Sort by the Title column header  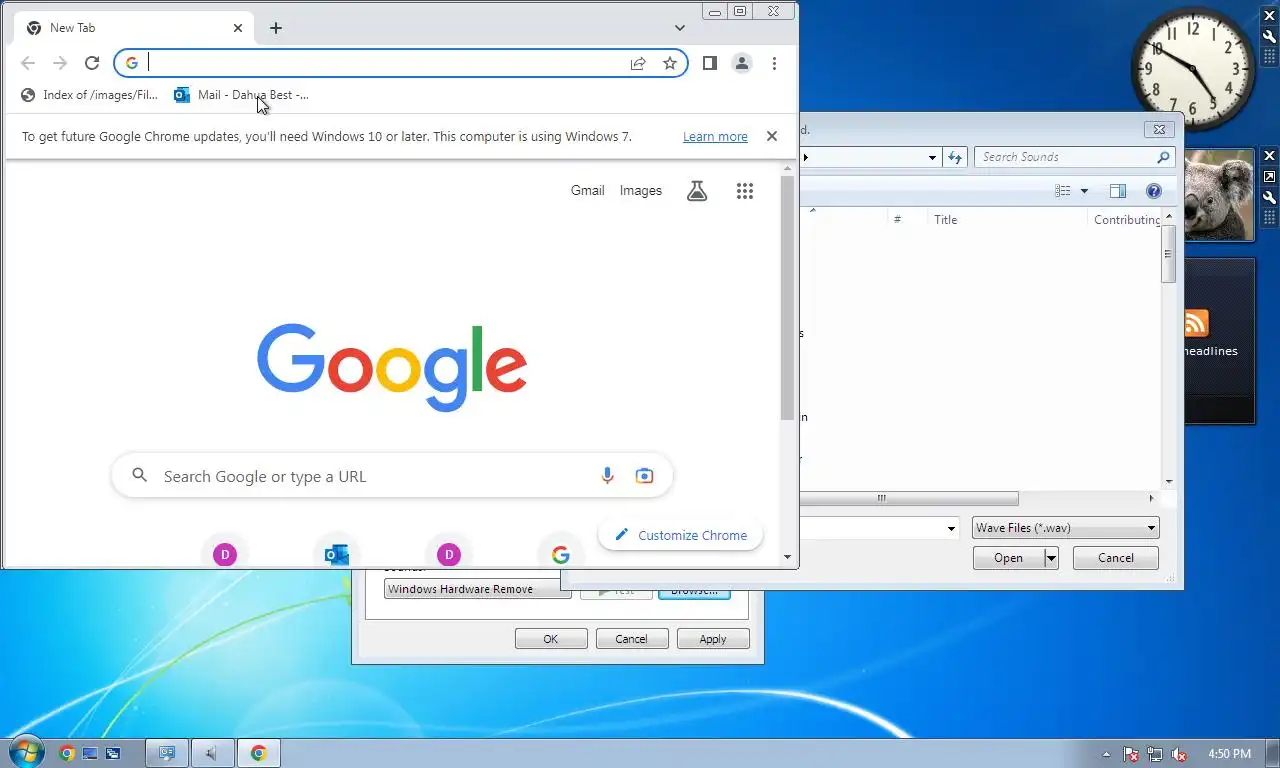pos(1005,219)
